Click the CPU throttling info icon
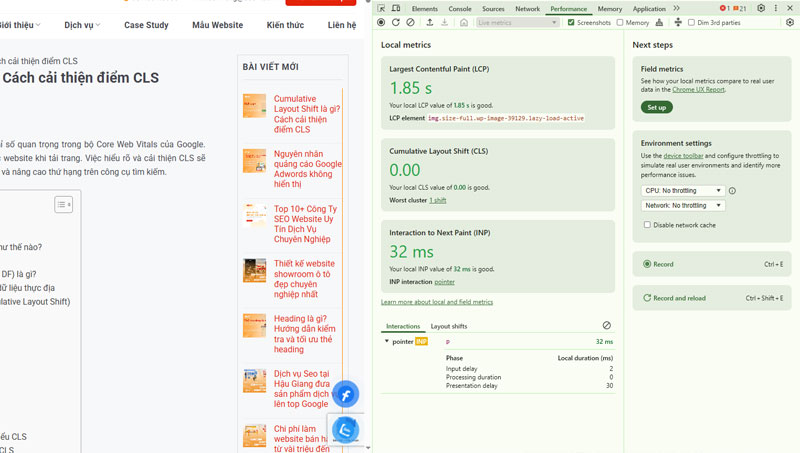Viewport: 800px width, 453px height. (x=732, y=191)
